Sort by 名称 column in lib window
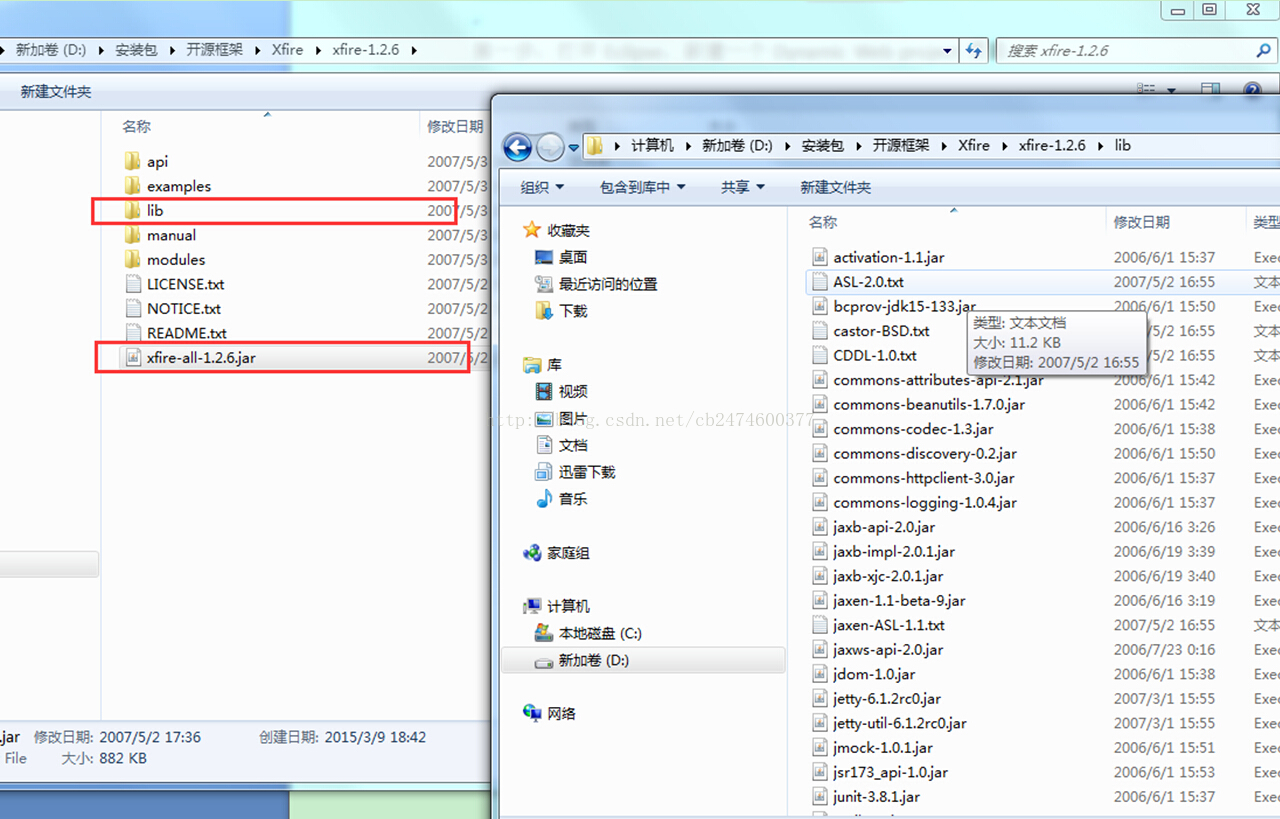The image size is (1280, 819). point(823,222)
